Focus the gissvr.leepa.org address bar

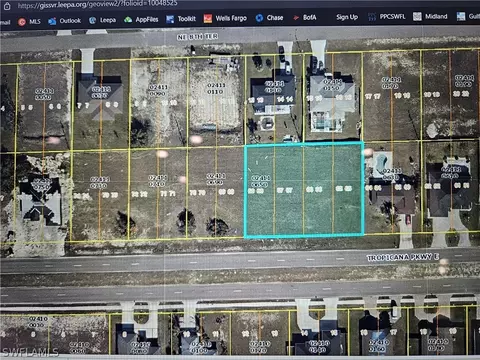[97, 5]
